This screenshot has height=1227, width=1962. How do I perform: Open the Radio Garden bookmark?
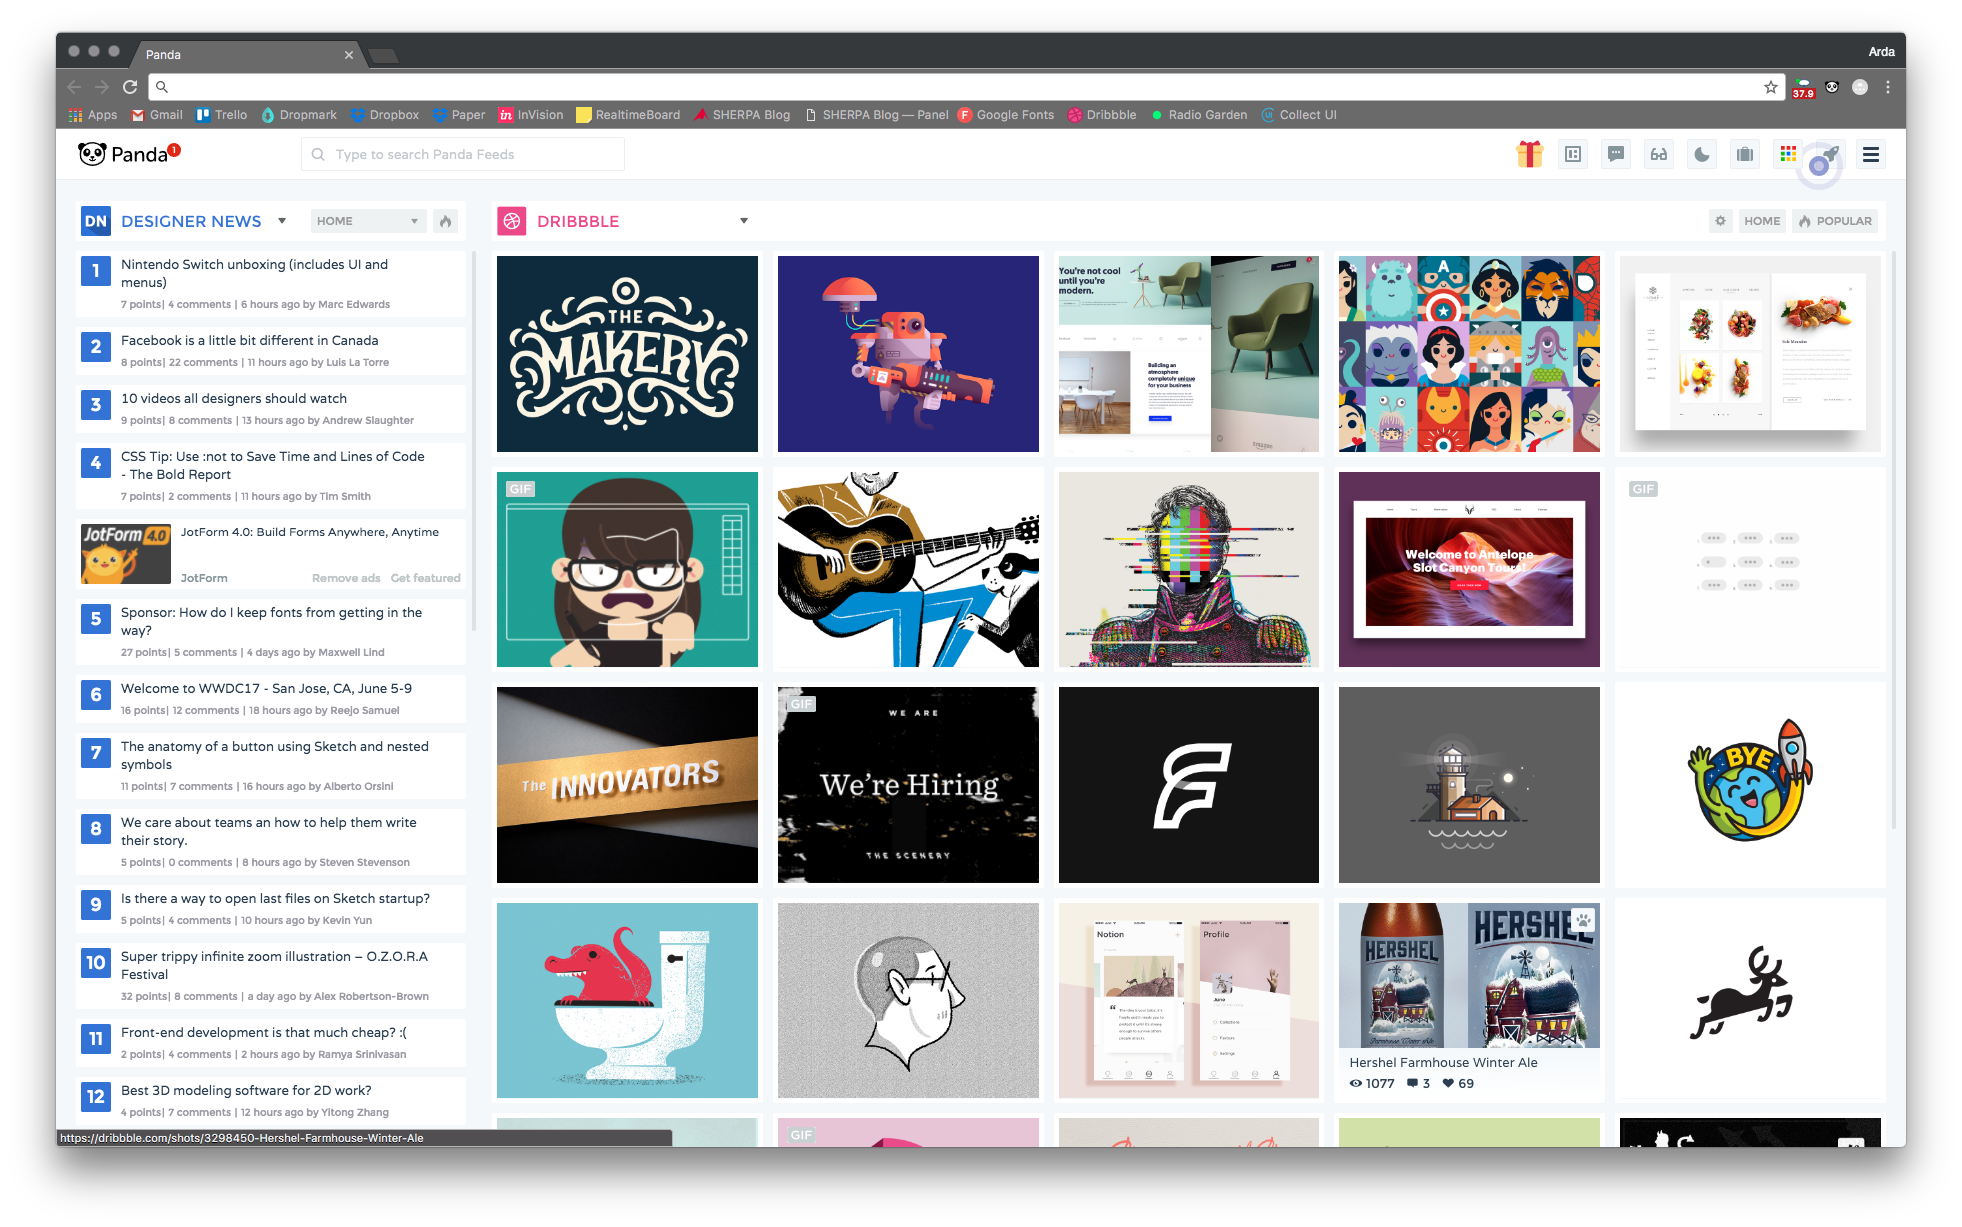[x=1199, y=115]
